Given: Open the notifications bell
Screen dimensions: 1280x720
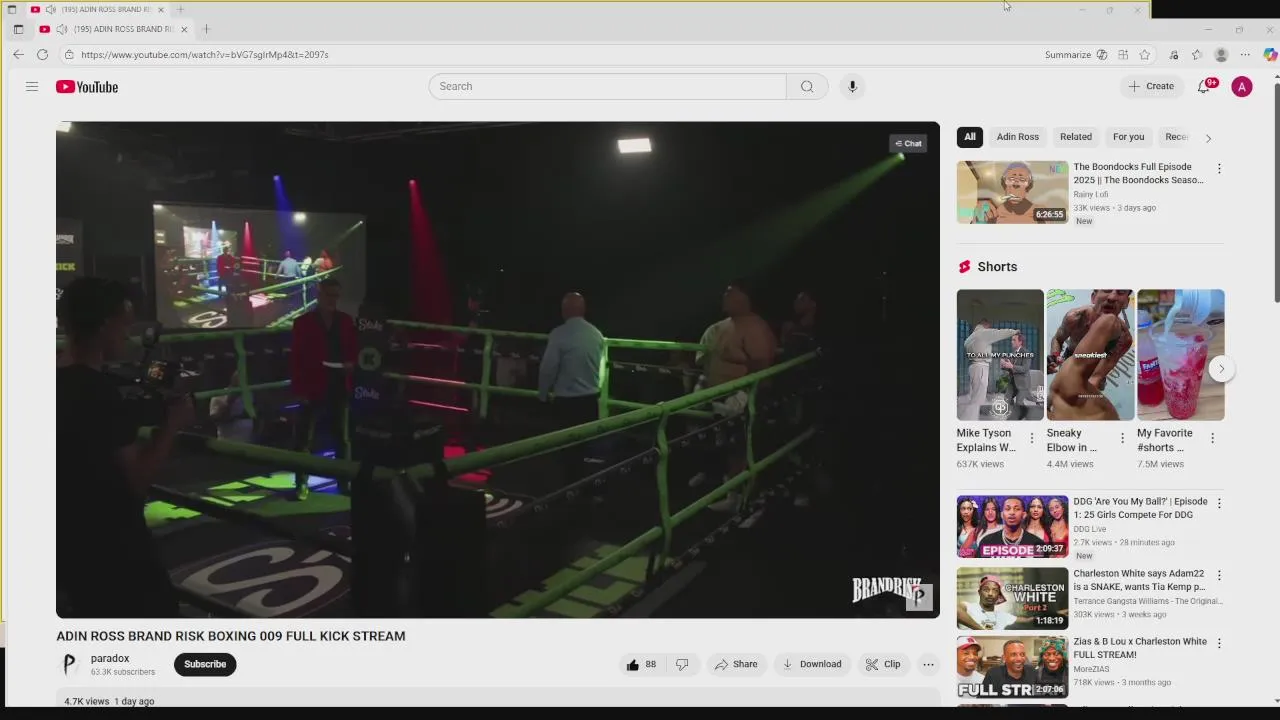Looking at the screenshot, I should (x=1204, y=87).
